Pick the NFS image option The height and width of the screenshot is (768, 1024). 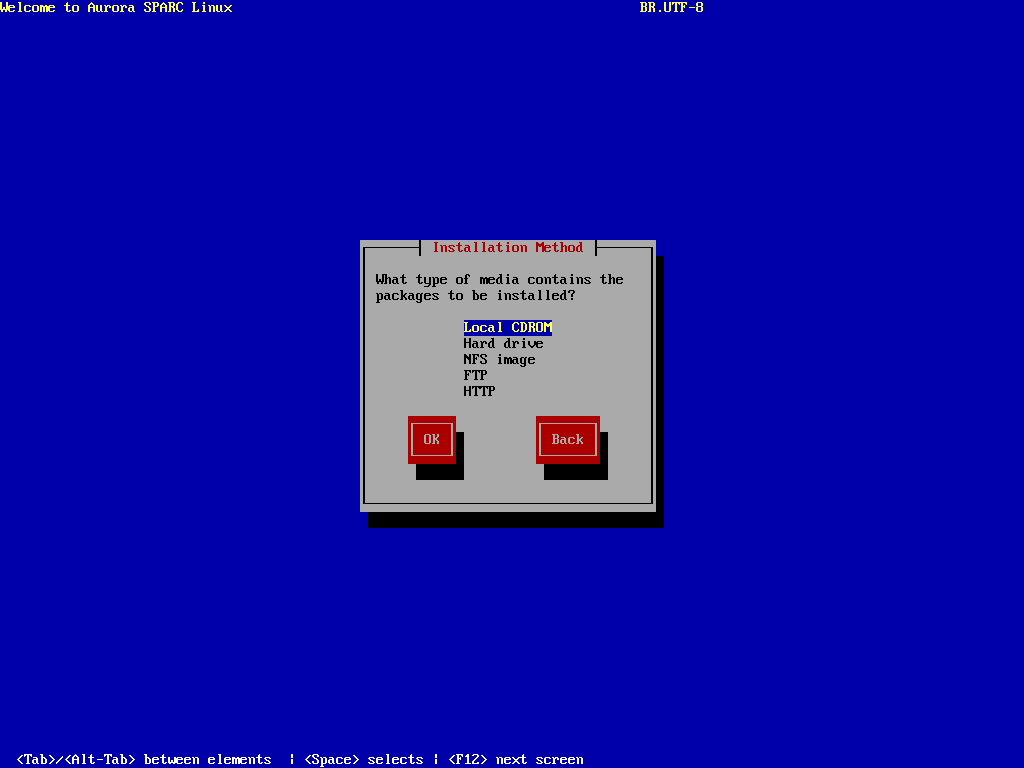tap(499, 359)
